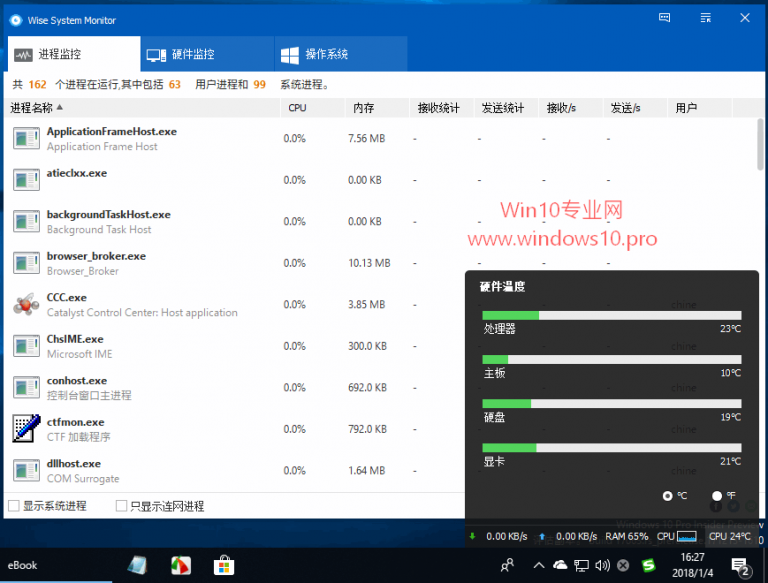768x583 pixels.
Task: Click the ApplicationFrameHost.exe process icon
Action: tap(26, 139)
